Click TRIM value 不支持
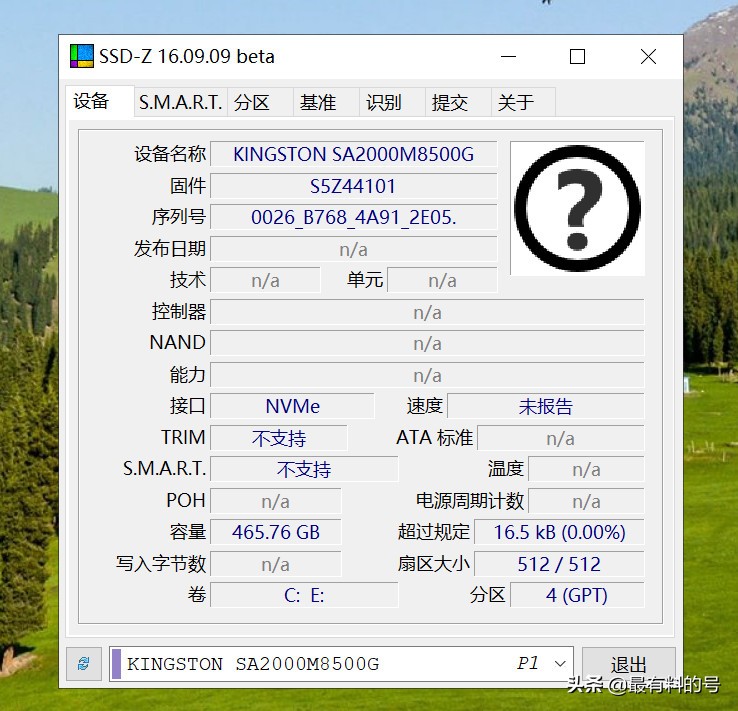738x711 pixels. click(x=279, y=438)
